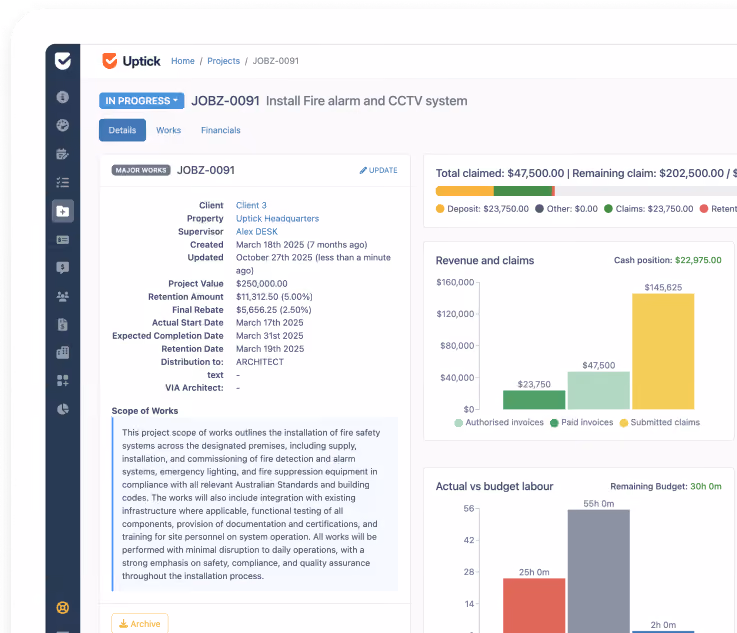
Task: Click the Scope of Works heading
Action: coord(145,411)
